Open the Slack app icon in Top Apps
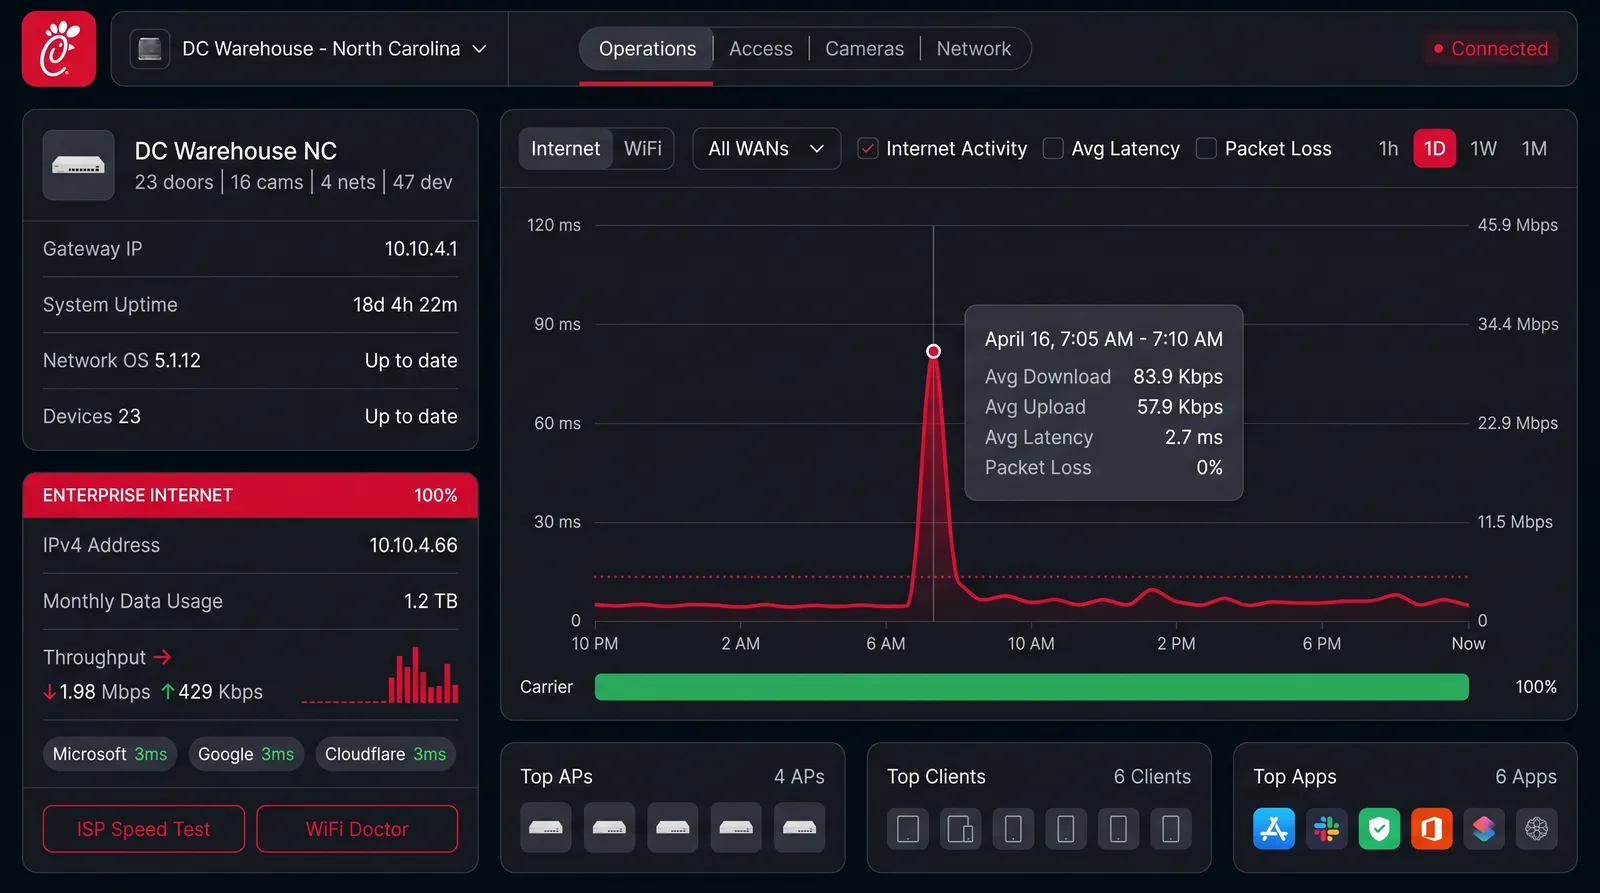Screen dimensions: 1600x893 (1327, 828)
